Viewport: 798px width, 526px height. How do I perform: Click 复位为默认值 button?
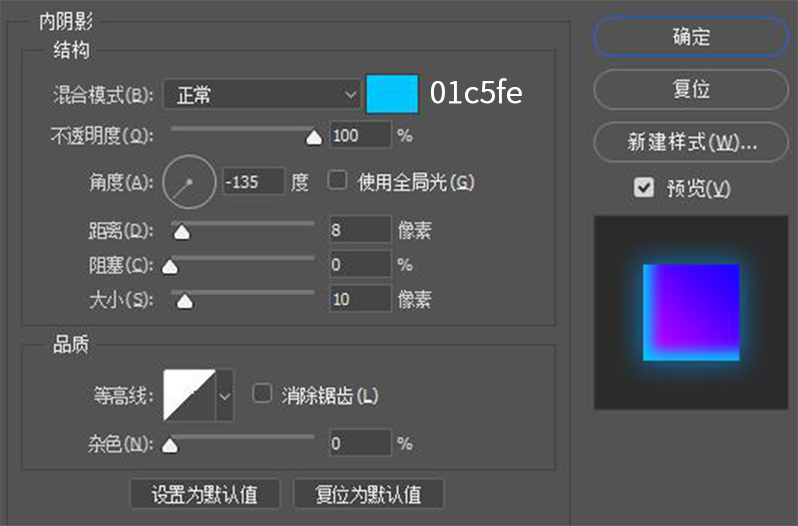click(x=368, y=494)
